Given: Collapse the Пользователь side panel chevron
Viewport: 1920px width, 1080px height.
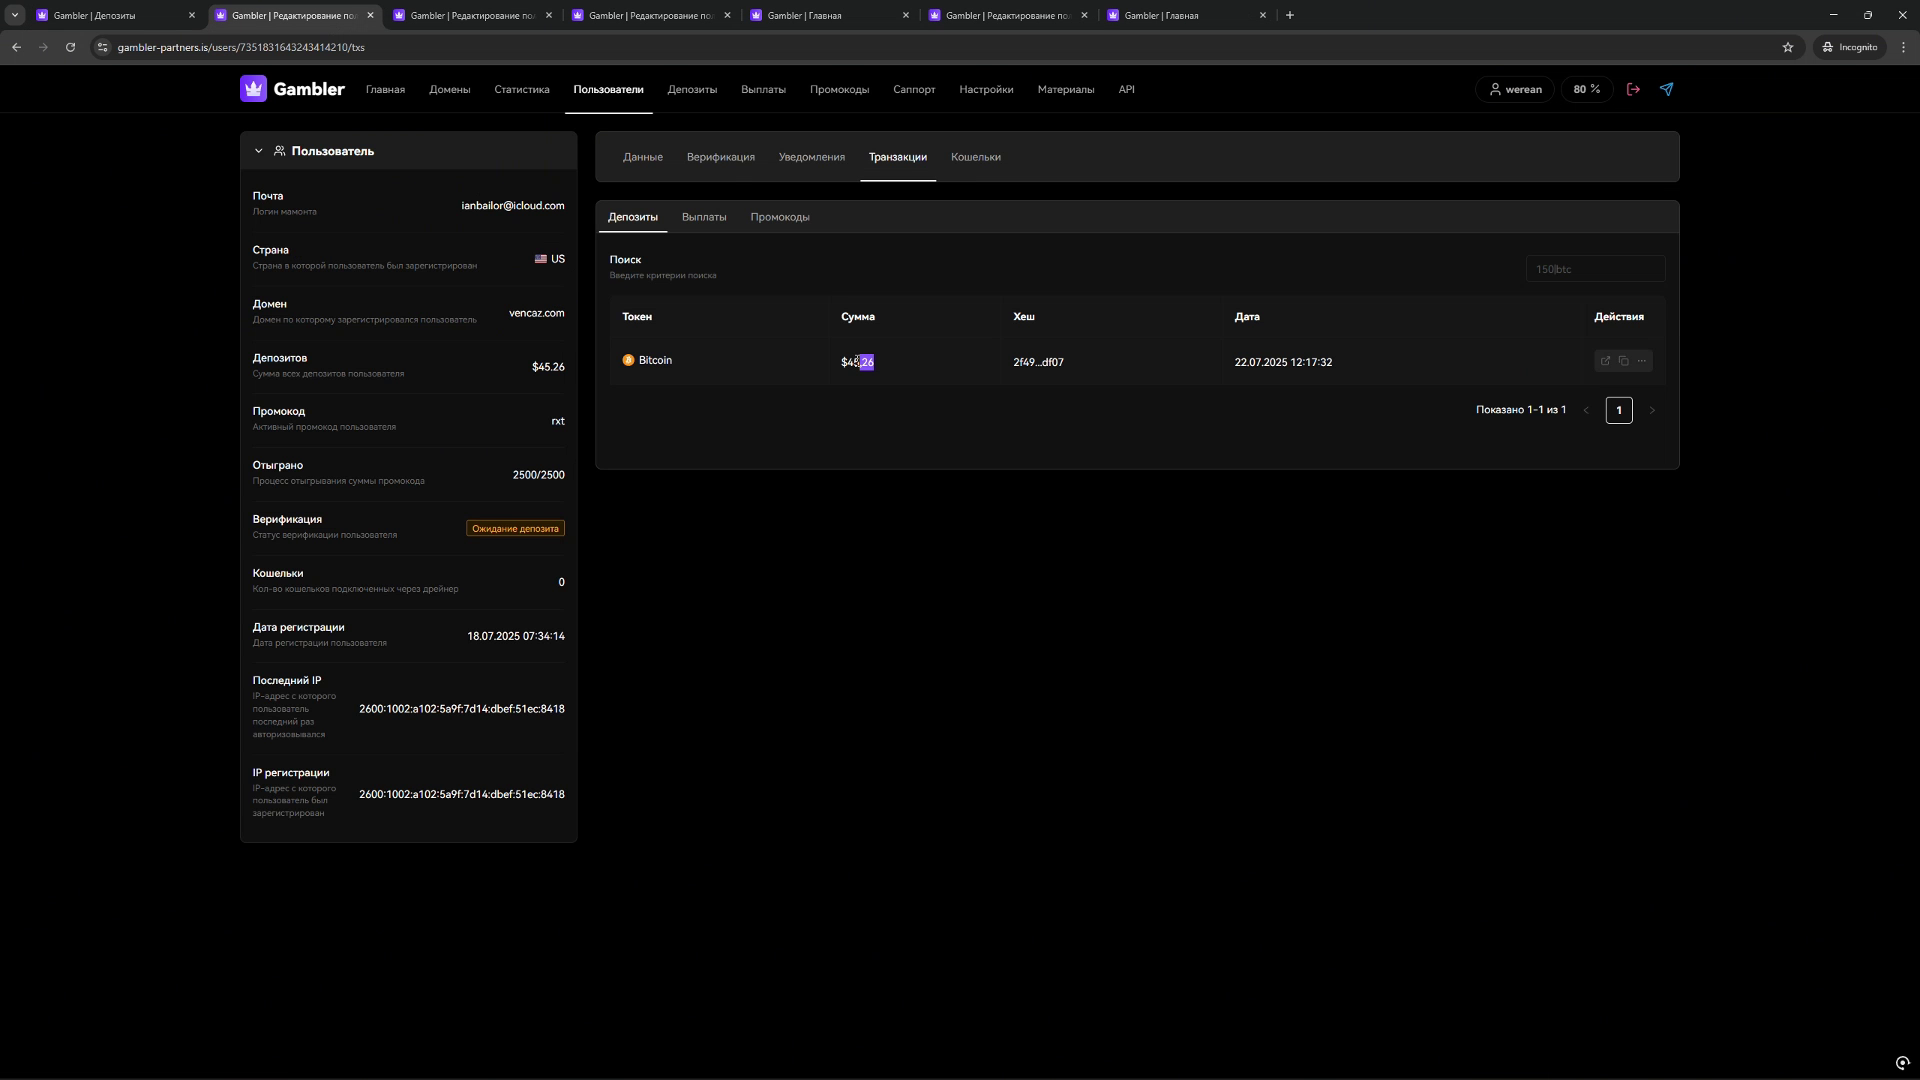Looking at the screenshot, I should pyautogui.click(x=258, y=151).
